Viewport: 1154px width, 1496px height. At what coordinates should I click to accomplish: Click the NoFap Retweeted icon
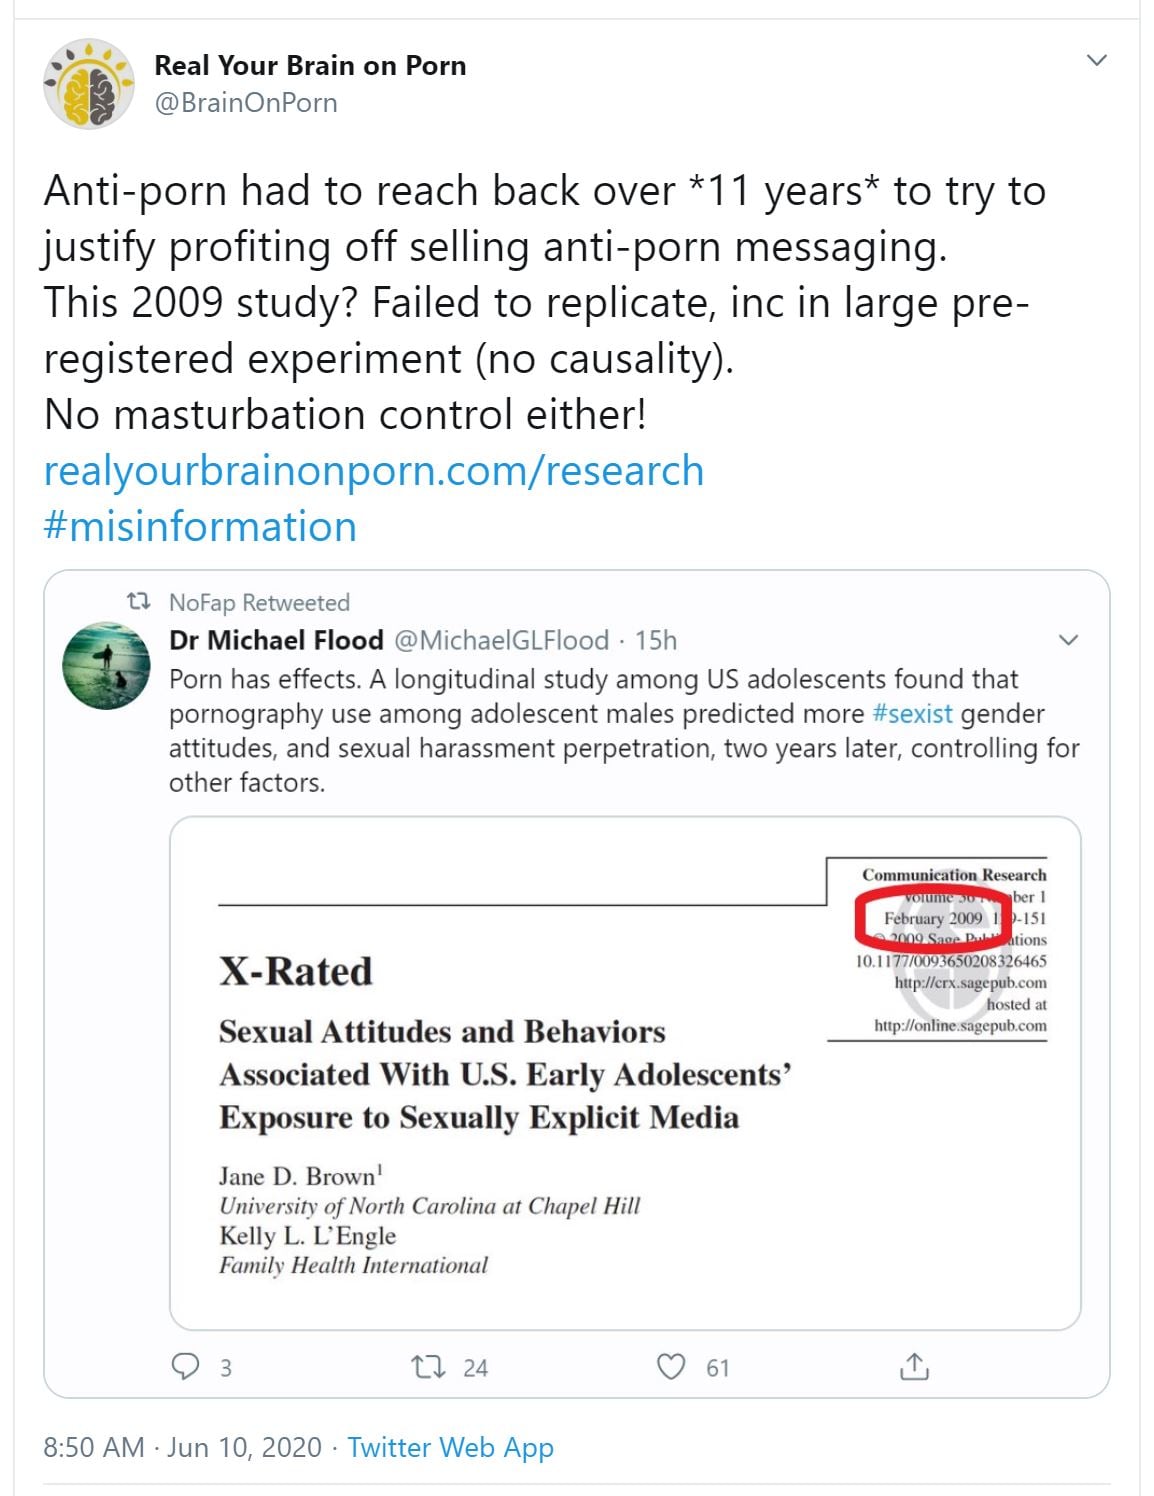click(139, 602)
